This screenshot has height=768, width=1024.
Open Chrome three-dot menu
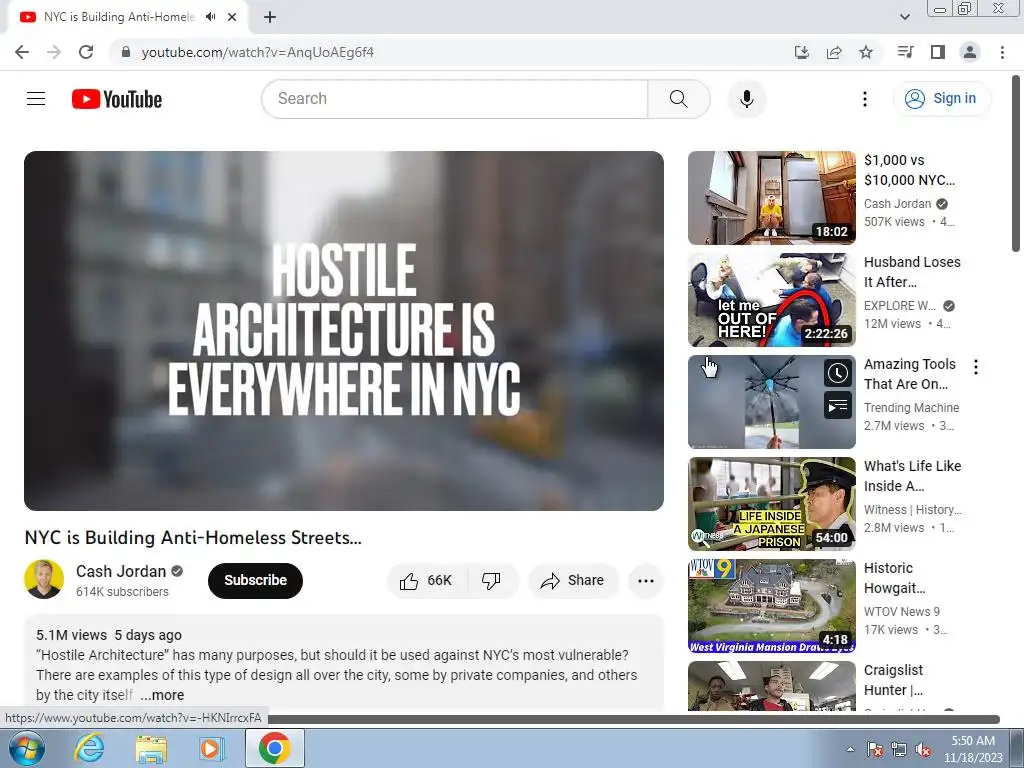(x=1002, y=52)
